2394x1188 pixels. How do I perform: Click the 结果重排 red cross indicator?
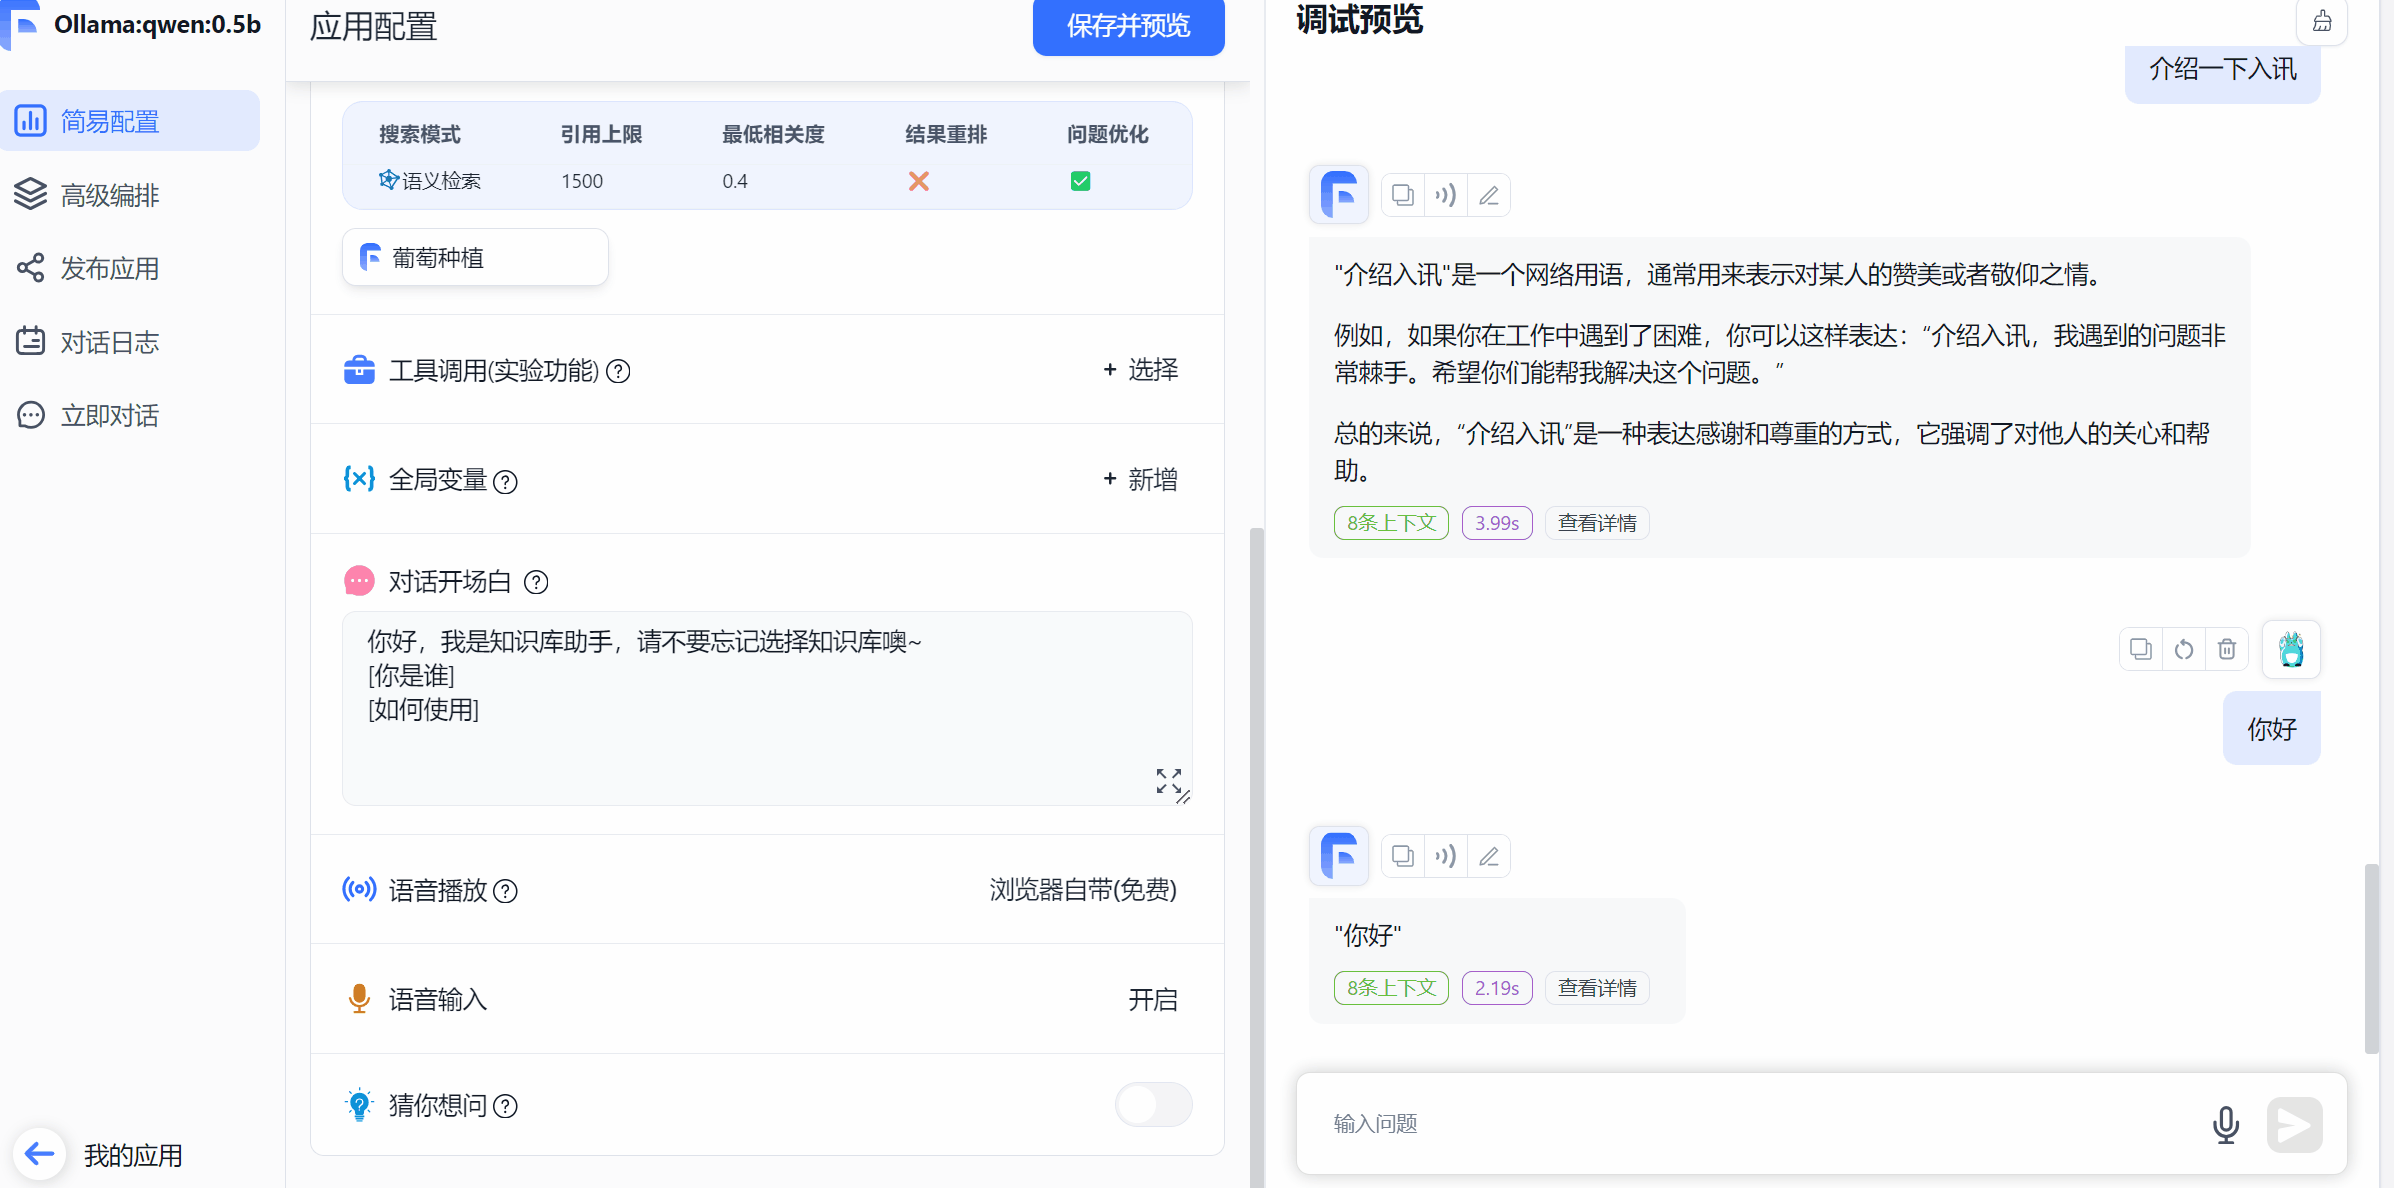[919, 181]
